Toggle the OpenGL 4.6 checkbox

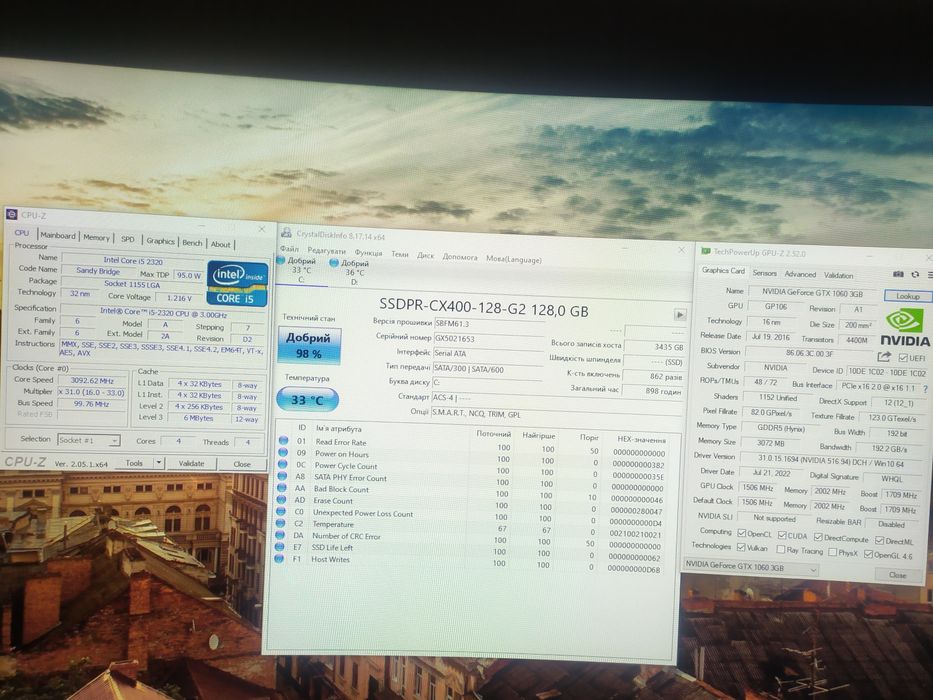click(x=868, y=554)
